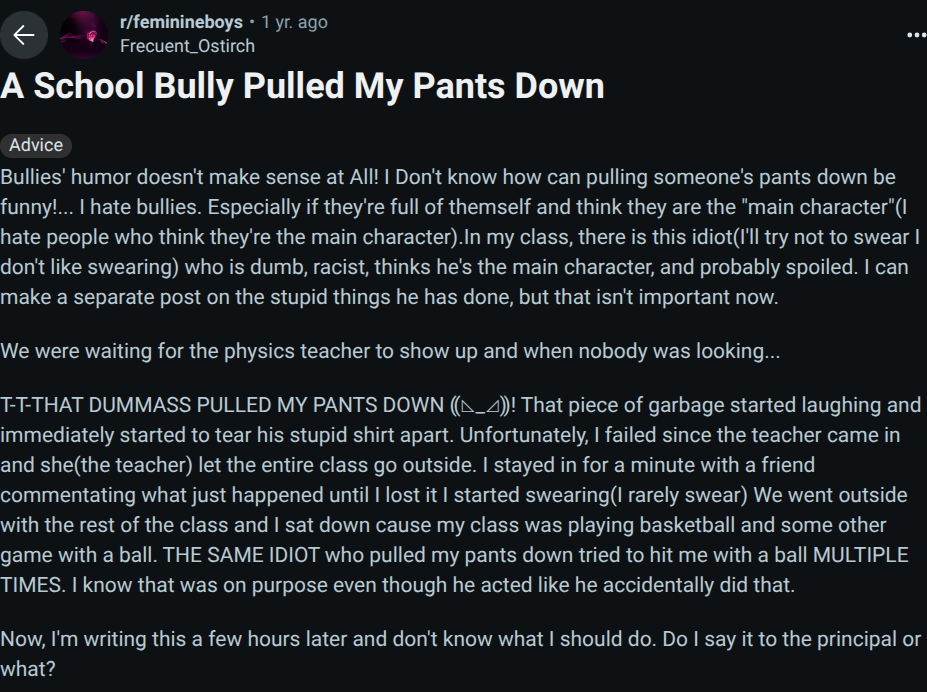Click the post title about the school bully

302,86
